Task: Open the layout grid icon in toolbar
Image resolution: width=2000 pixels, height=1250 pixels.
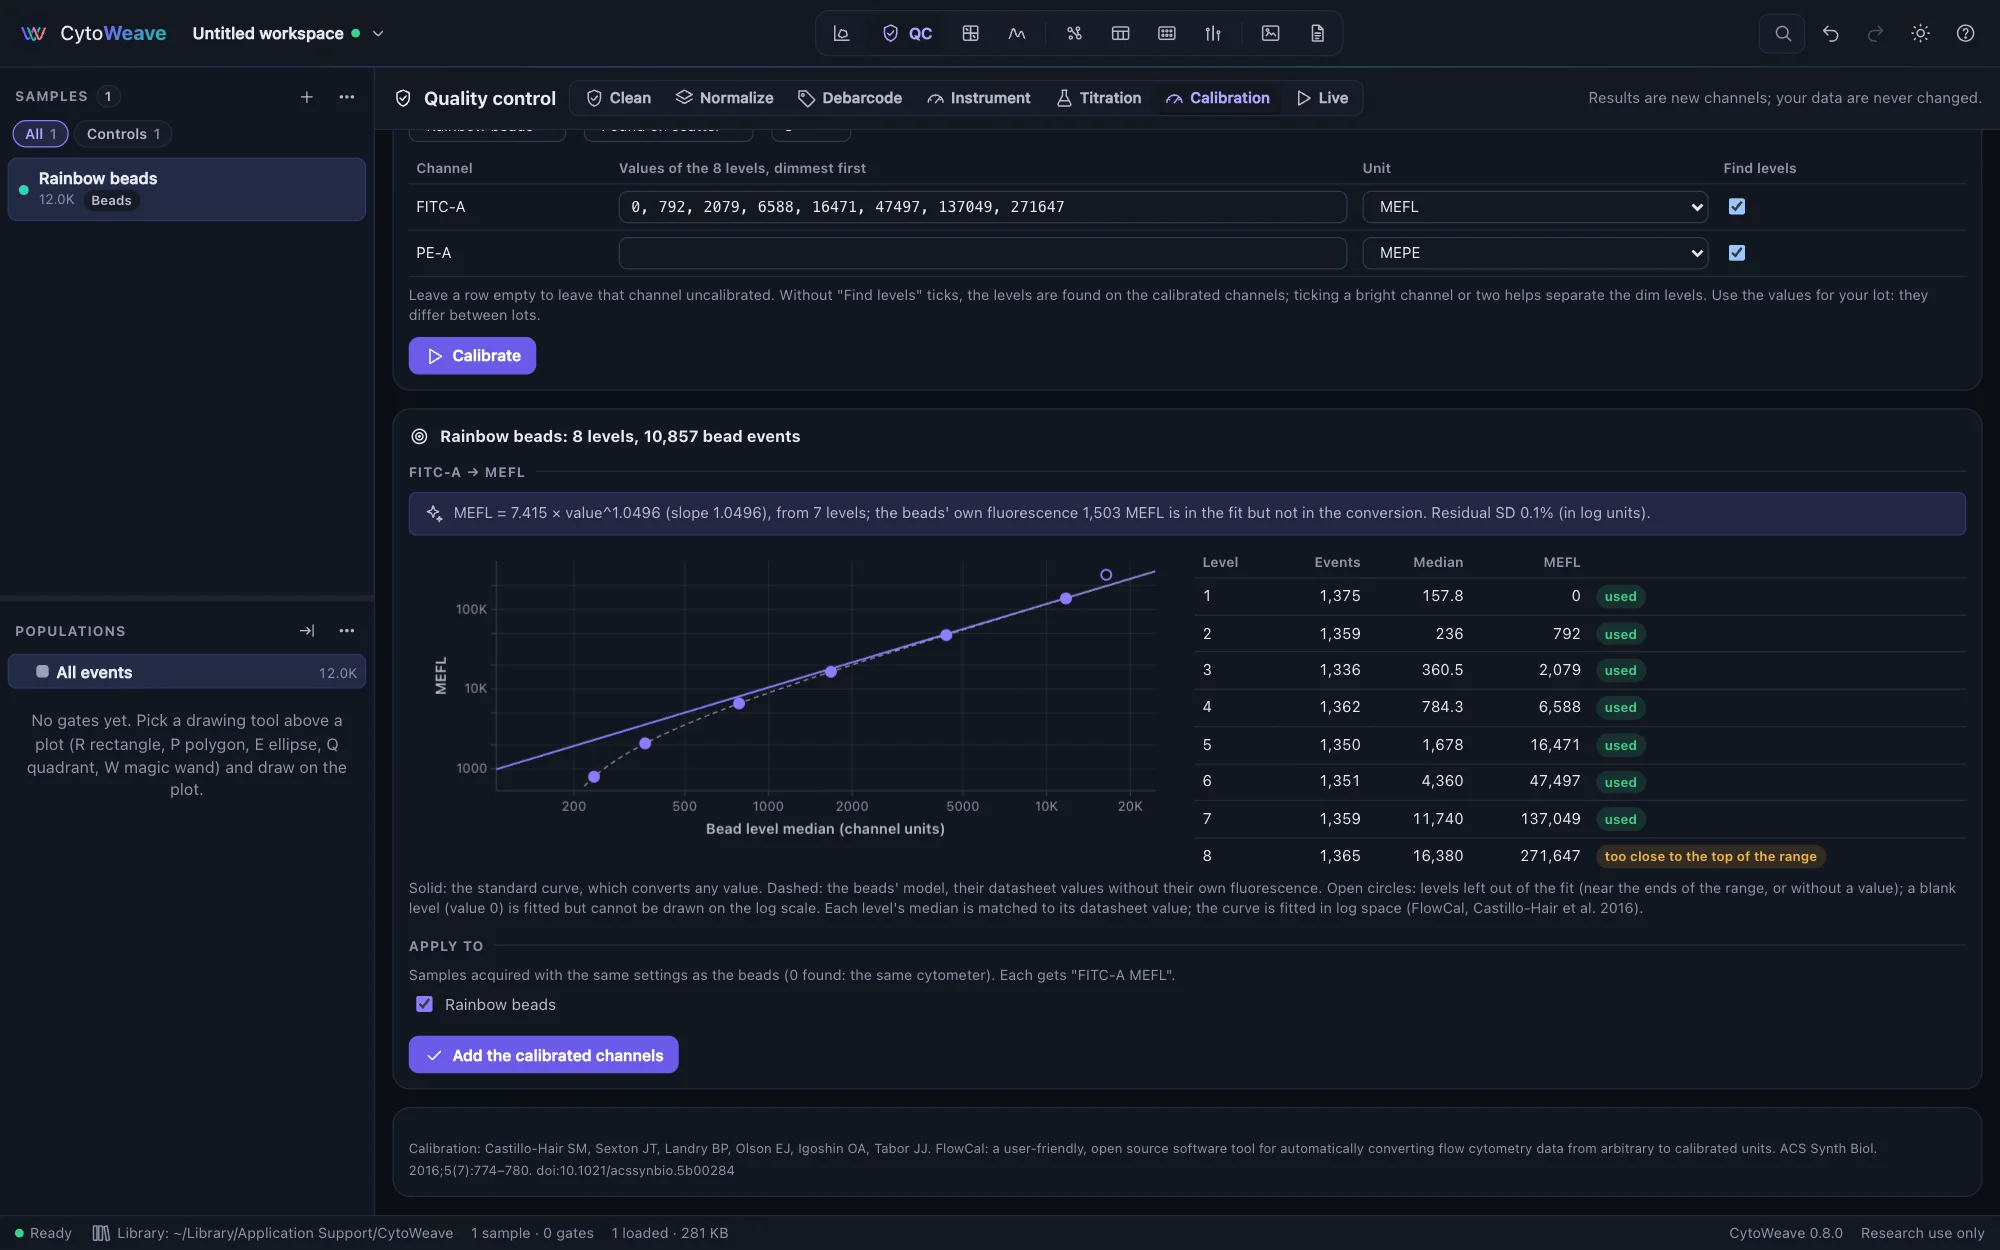Action: click(970, 33)
